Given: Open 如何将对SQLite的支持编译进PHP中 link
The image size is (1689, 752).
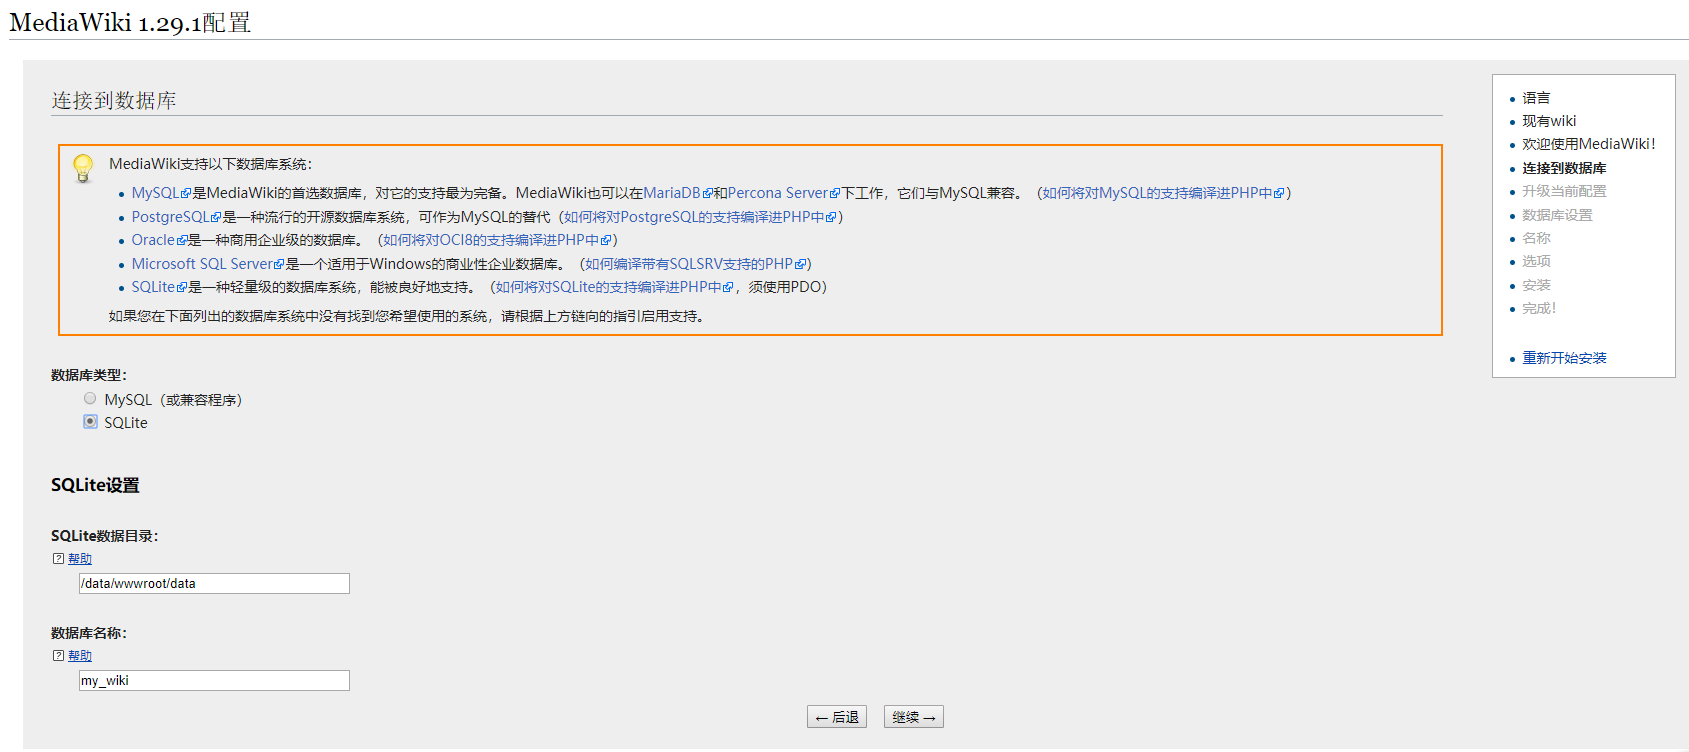Looking at the screenshot, I should [x=615, y=287].
